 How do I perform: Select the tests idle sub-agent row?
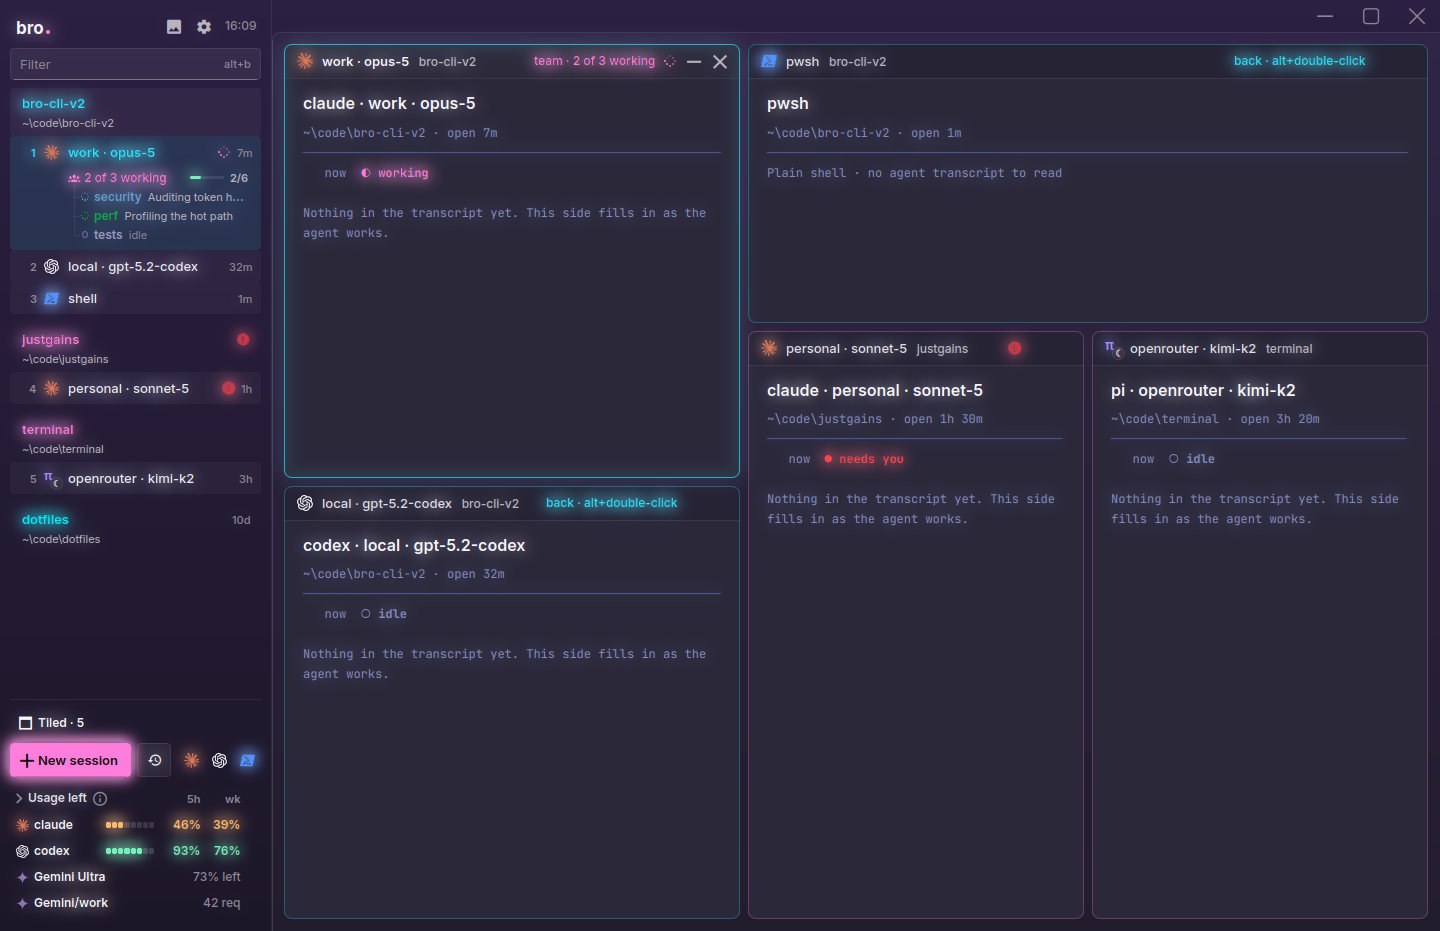click(115, 235)
